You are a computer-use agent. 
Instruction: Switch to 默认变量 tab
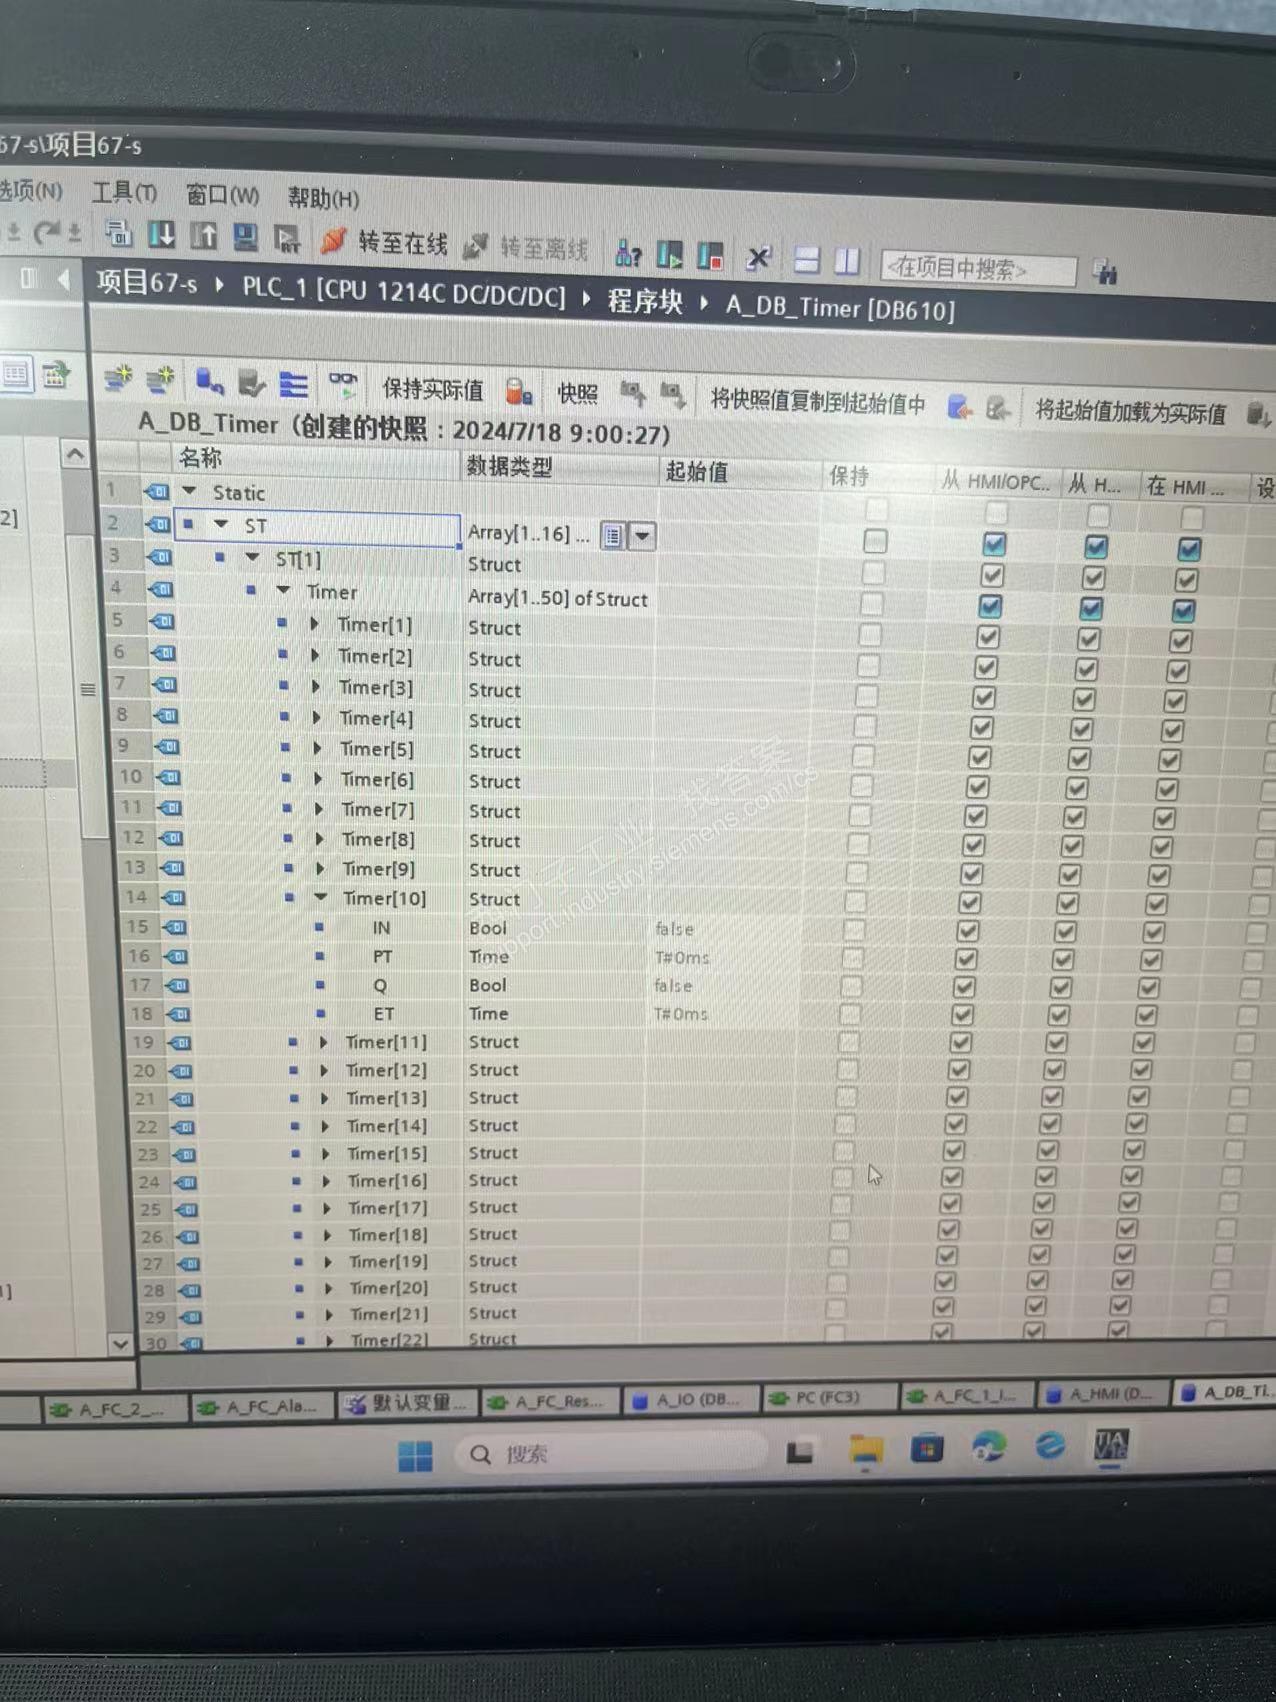408,1404
